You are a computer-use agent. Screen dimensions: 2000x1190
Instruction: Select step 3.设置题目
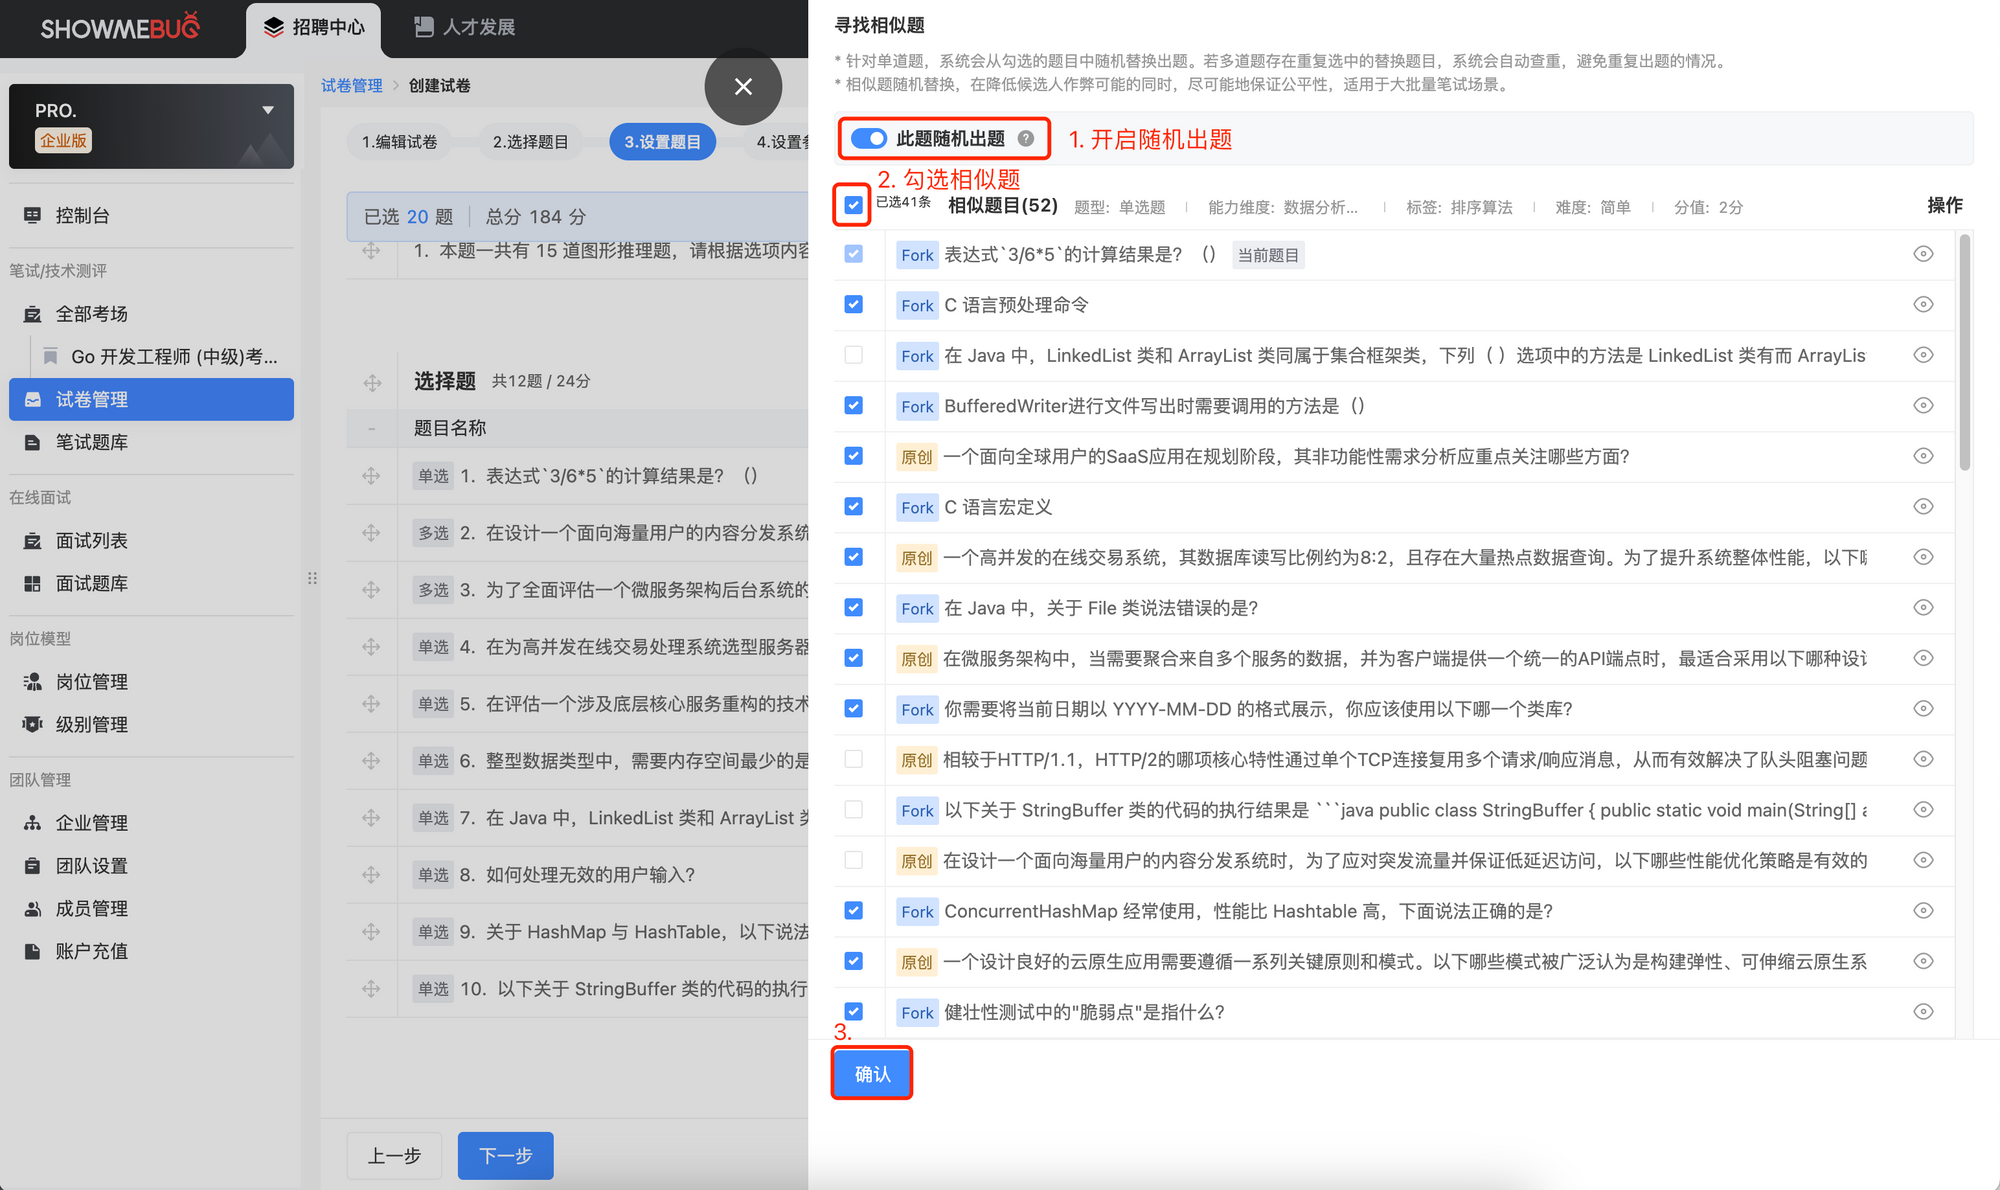click(662, 142)
